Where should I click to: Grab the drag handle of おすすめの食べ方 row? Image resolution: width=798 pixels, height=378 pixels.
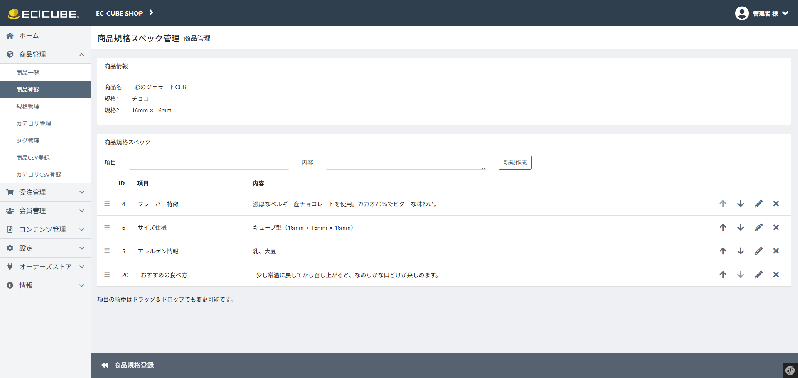pos(107,275)
